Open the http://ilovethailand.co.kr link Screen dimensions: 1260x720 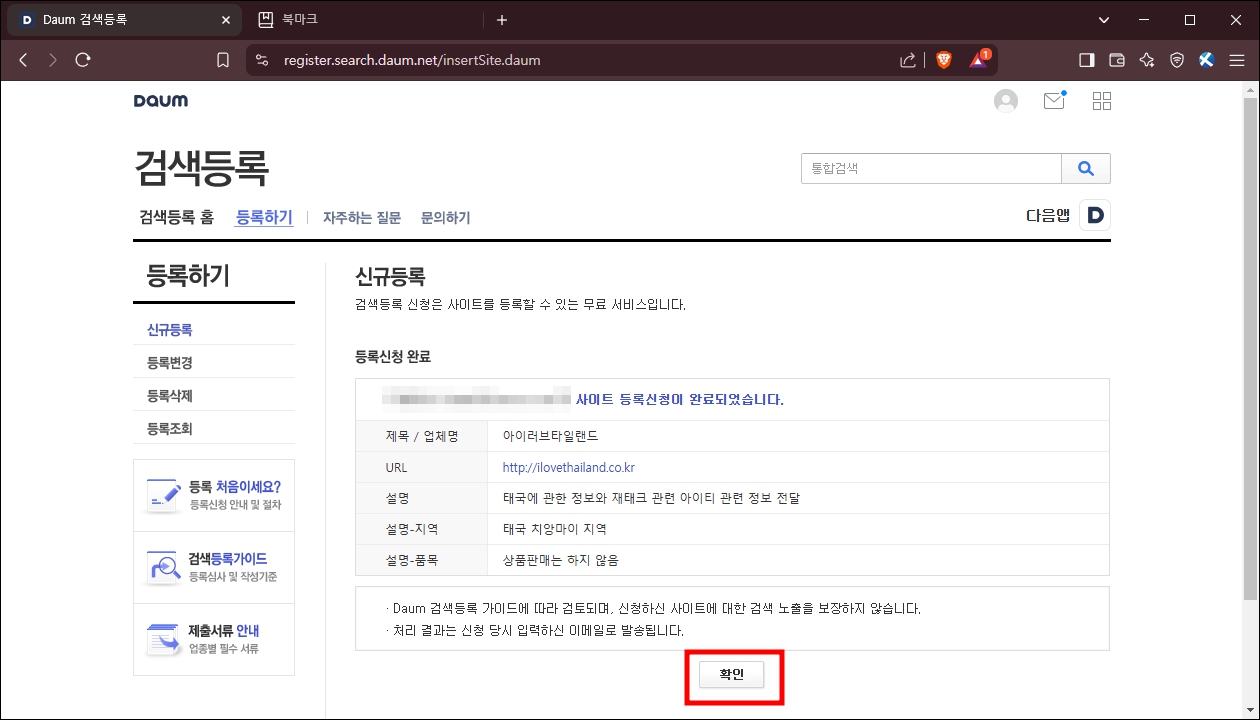pyautogui.click(x=568, y=467)
